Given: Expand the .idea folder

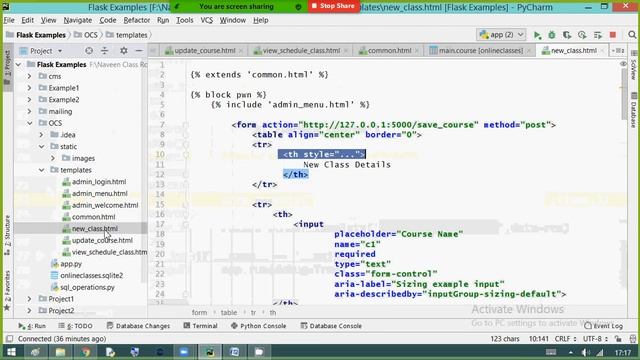Looking at the screenshot, I should [x=41, y=135].
